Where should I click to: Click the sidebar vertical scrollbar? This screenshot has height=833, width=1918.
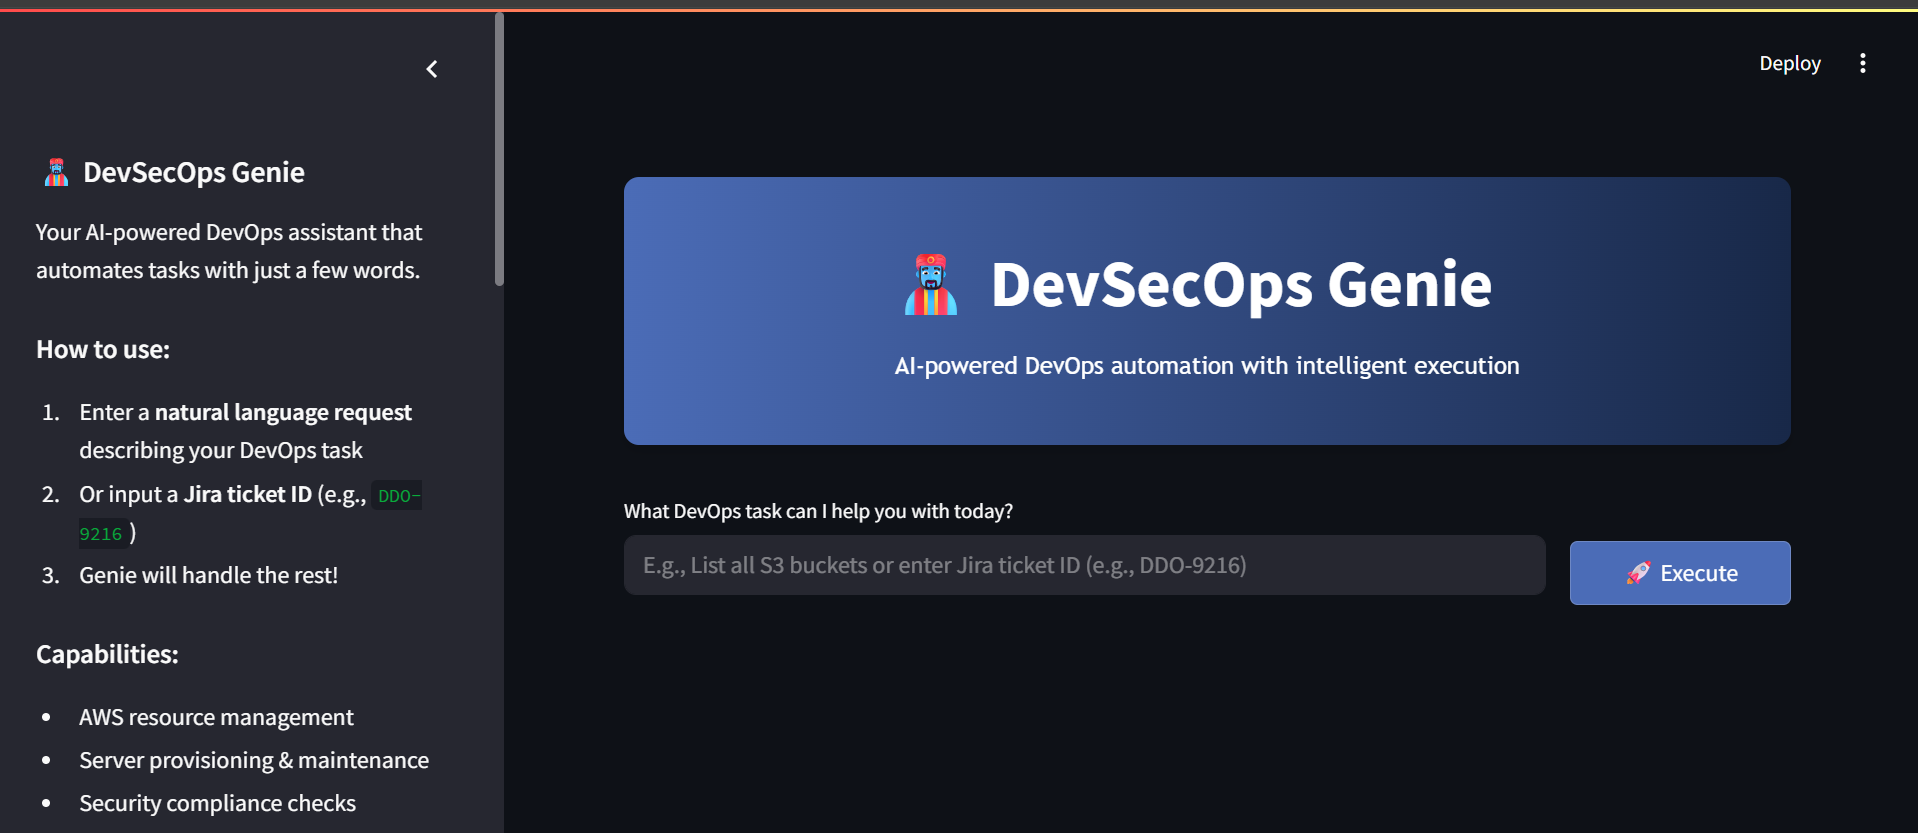pyautogui.click(x=499, y=150)
